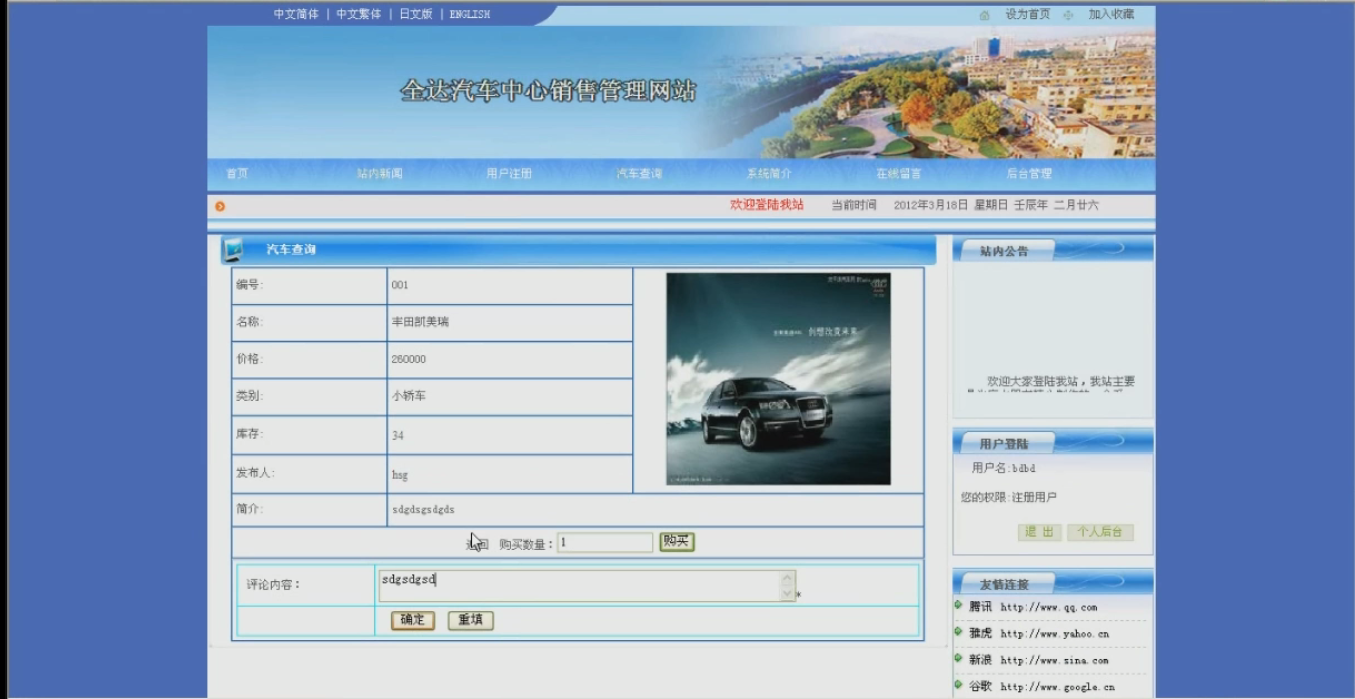The image size is (1355, 699).
Task: Switch language to ENGLISH
Action: coord(470,14)
